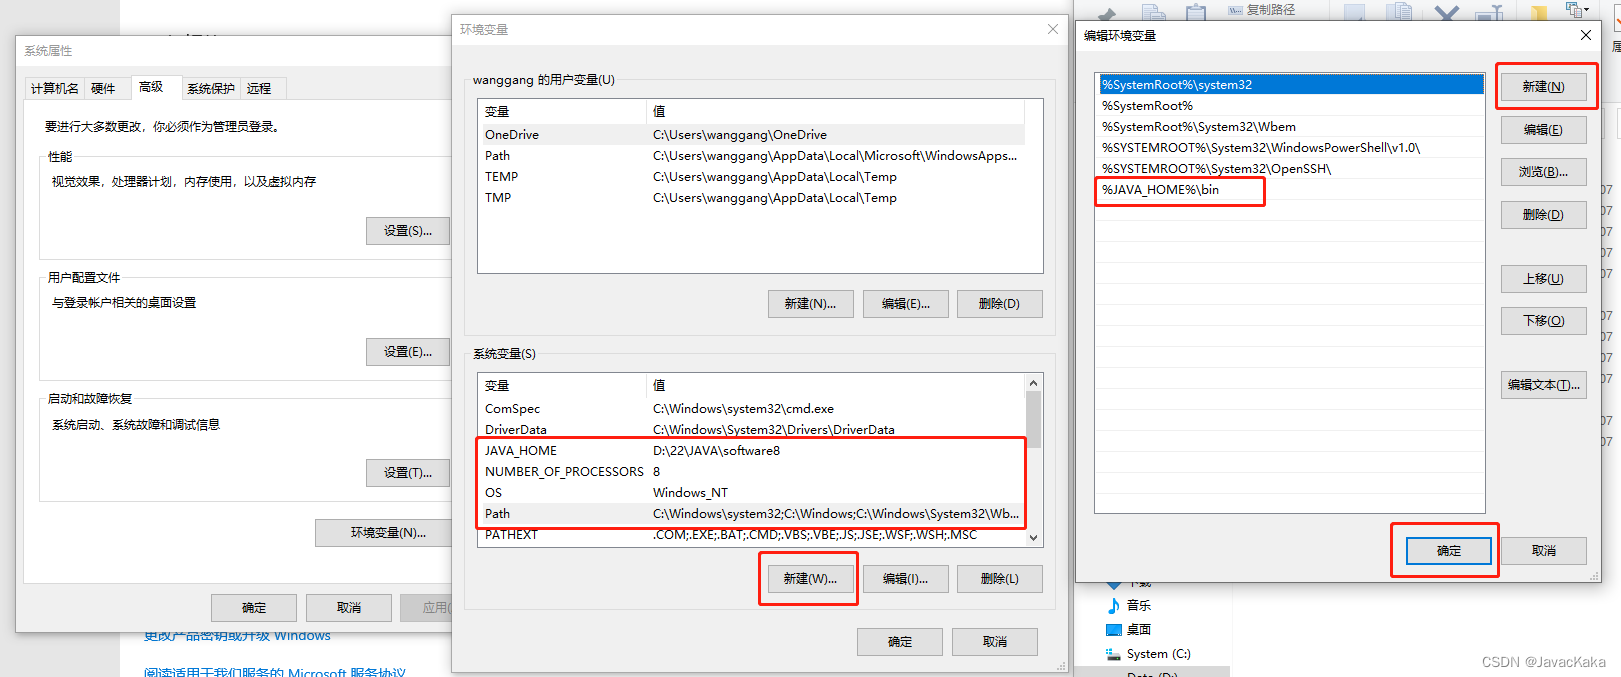1621x677 pixels.
Task: Select system variable Path row
Action: [x=752, y=514]
